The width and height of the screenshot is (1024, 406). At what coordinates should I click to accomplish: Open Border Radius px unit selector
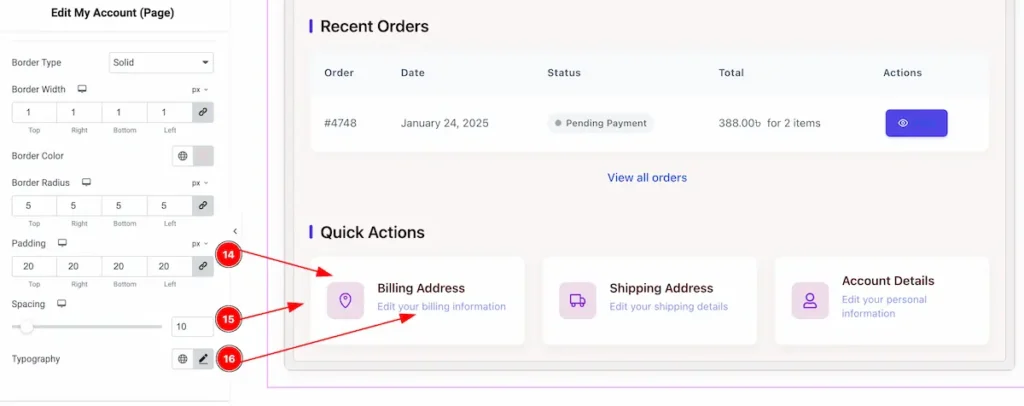click(200, 183)
